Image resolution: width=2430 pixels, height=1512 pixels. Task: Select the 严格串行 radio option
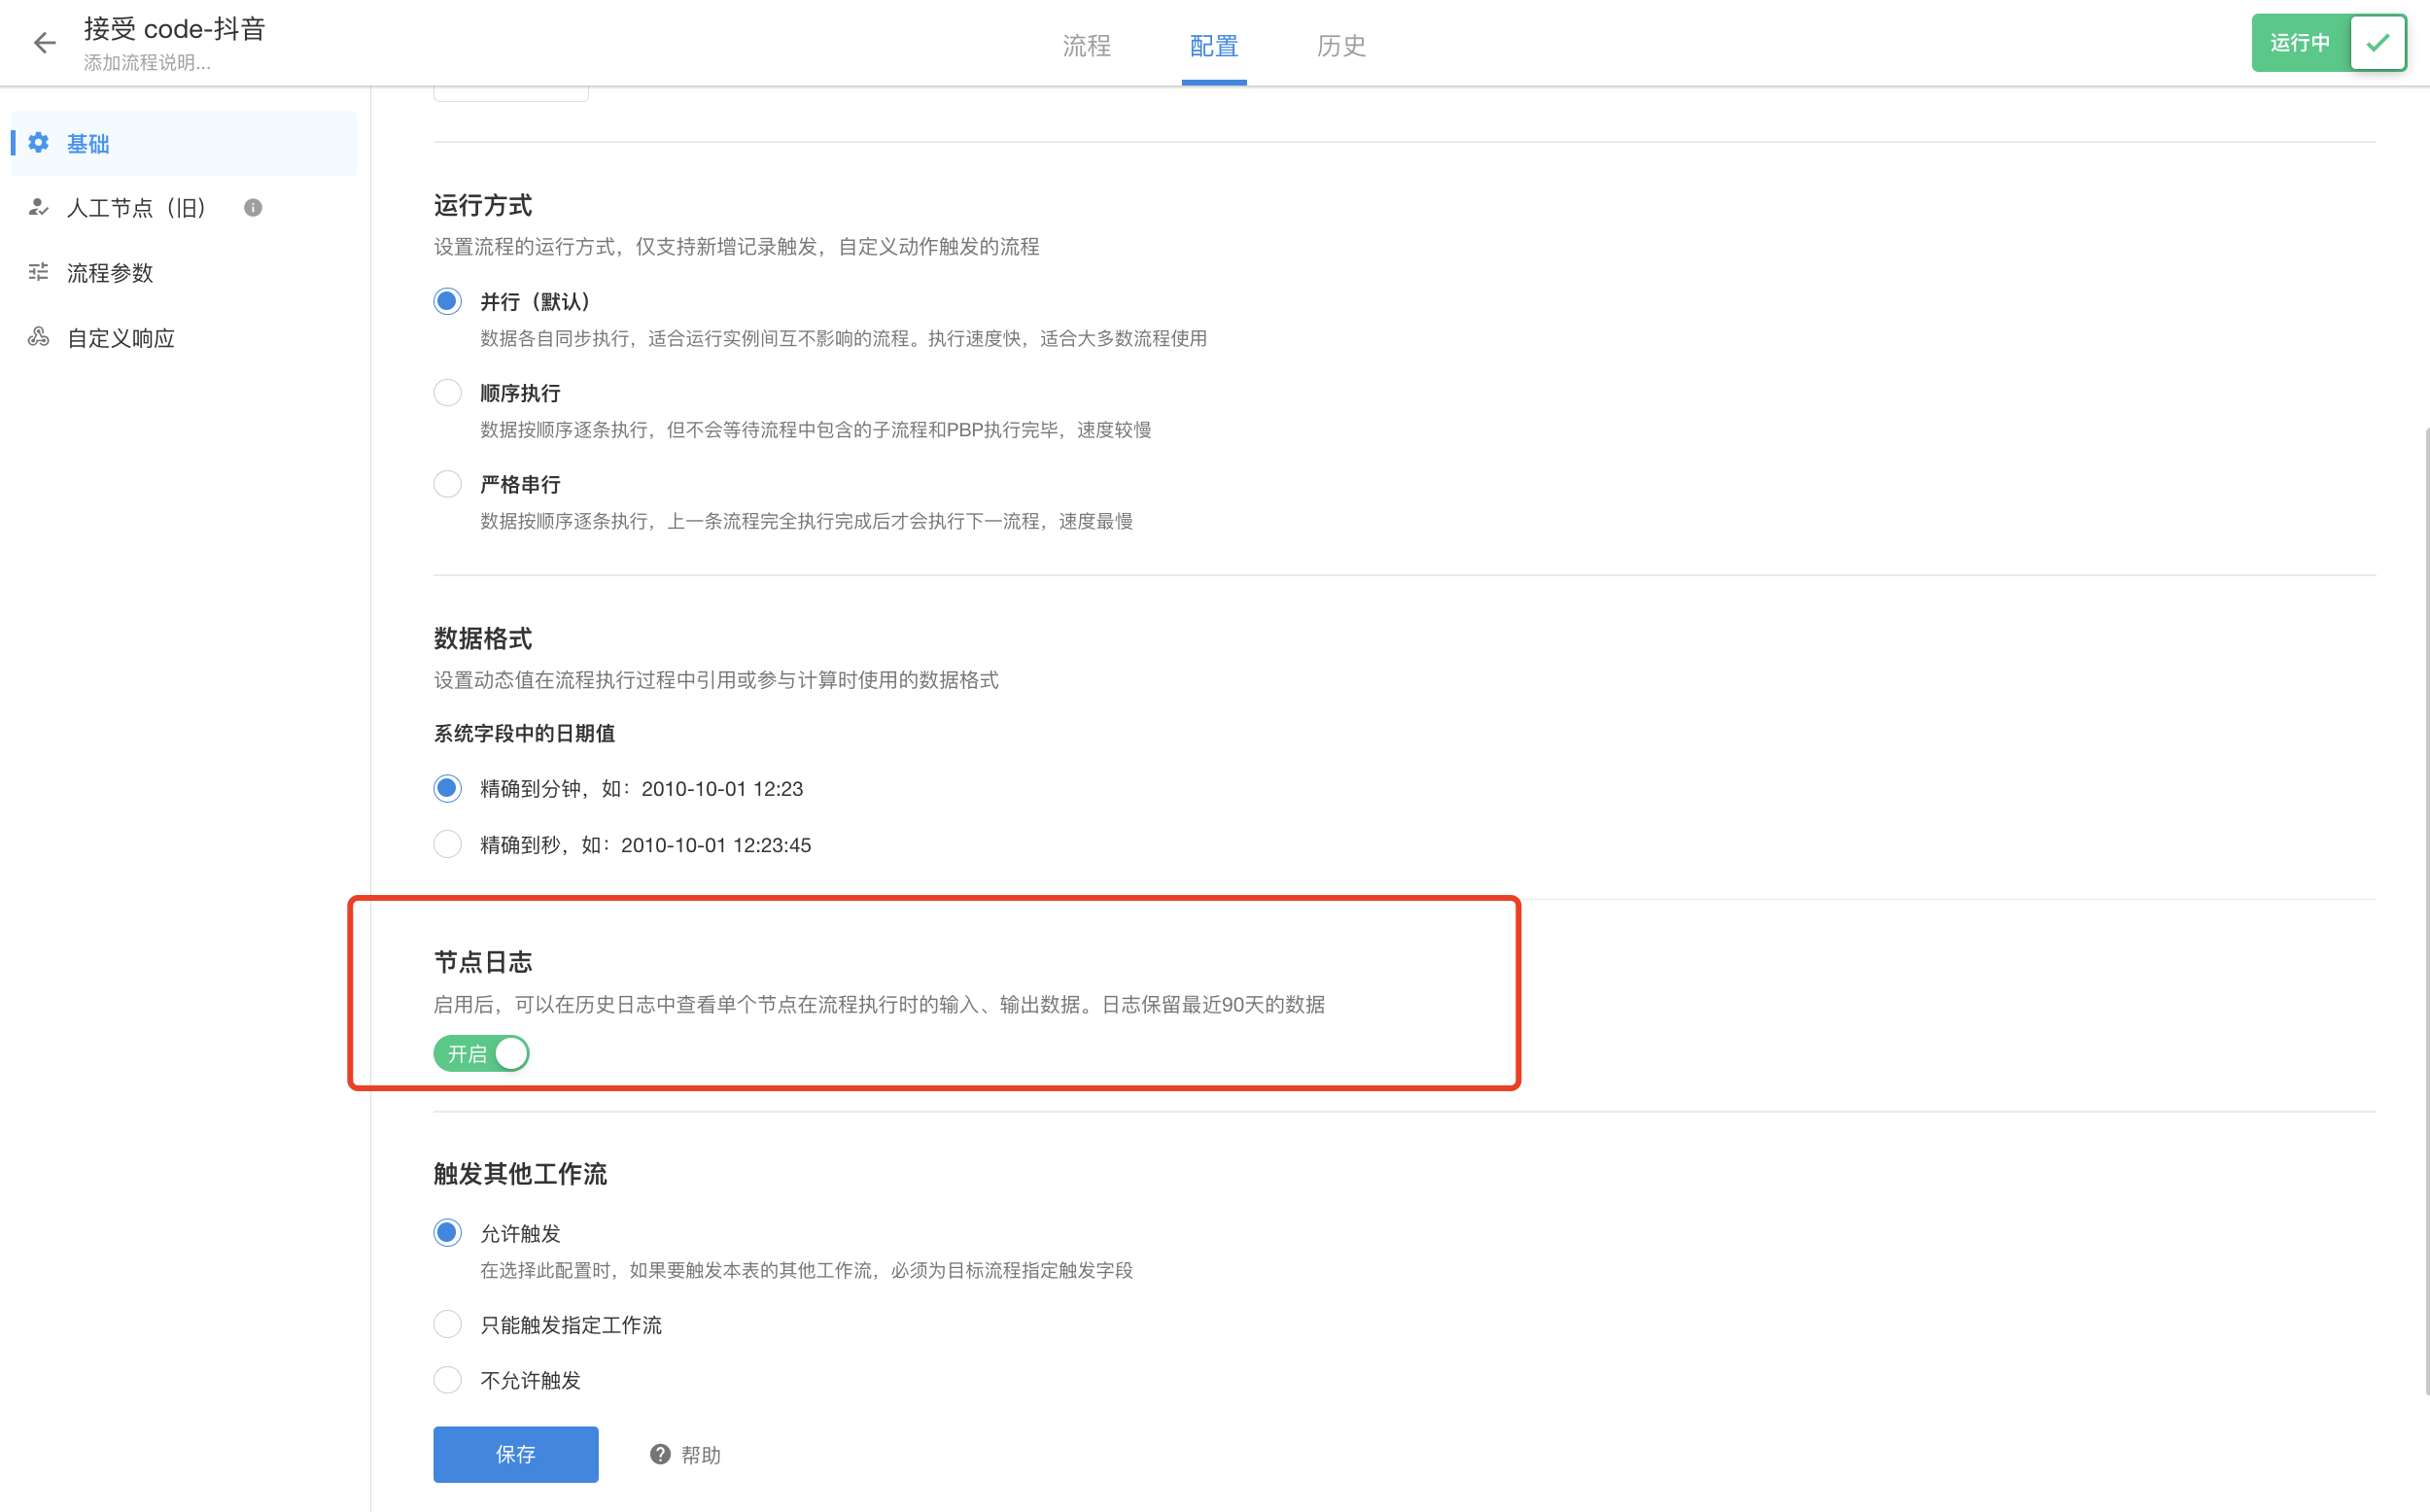tap(447, 484)
